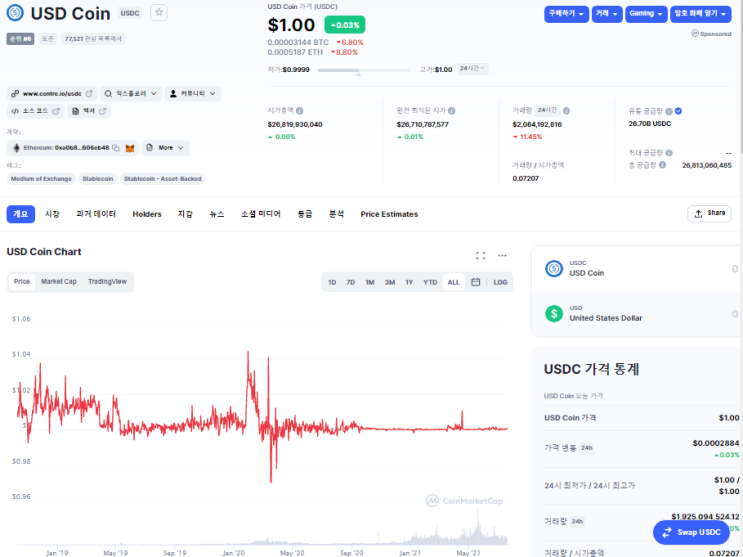This screenshot has width=743, height=557.
Task: Toggle LOG scale on chart
Action: point(500,282)
